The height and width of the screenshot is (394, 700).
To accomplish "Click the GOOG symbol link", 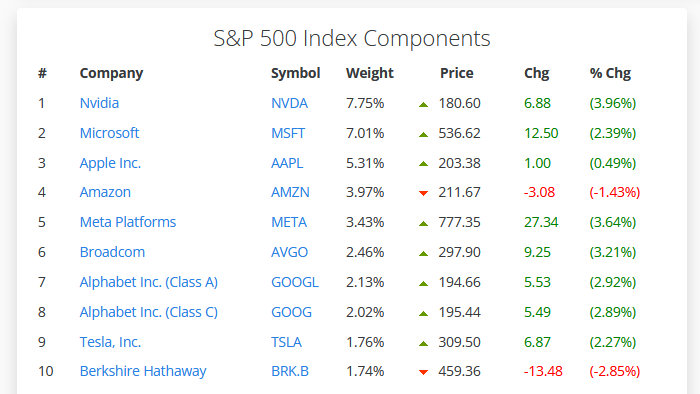I will (x=292, y=312).
